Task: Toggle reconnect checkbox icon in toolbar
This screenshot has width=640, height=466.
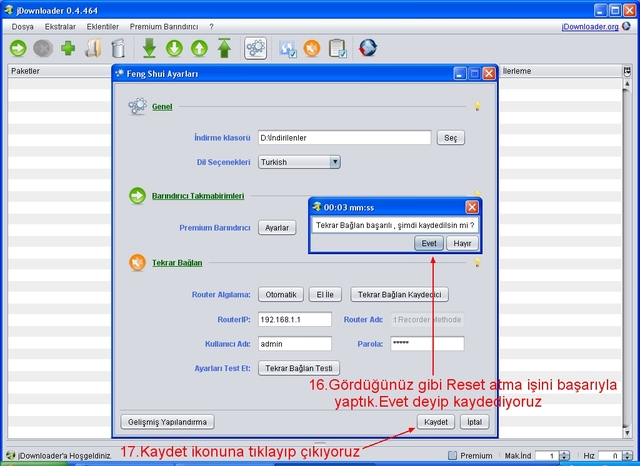Action: [x=287, y=49]
